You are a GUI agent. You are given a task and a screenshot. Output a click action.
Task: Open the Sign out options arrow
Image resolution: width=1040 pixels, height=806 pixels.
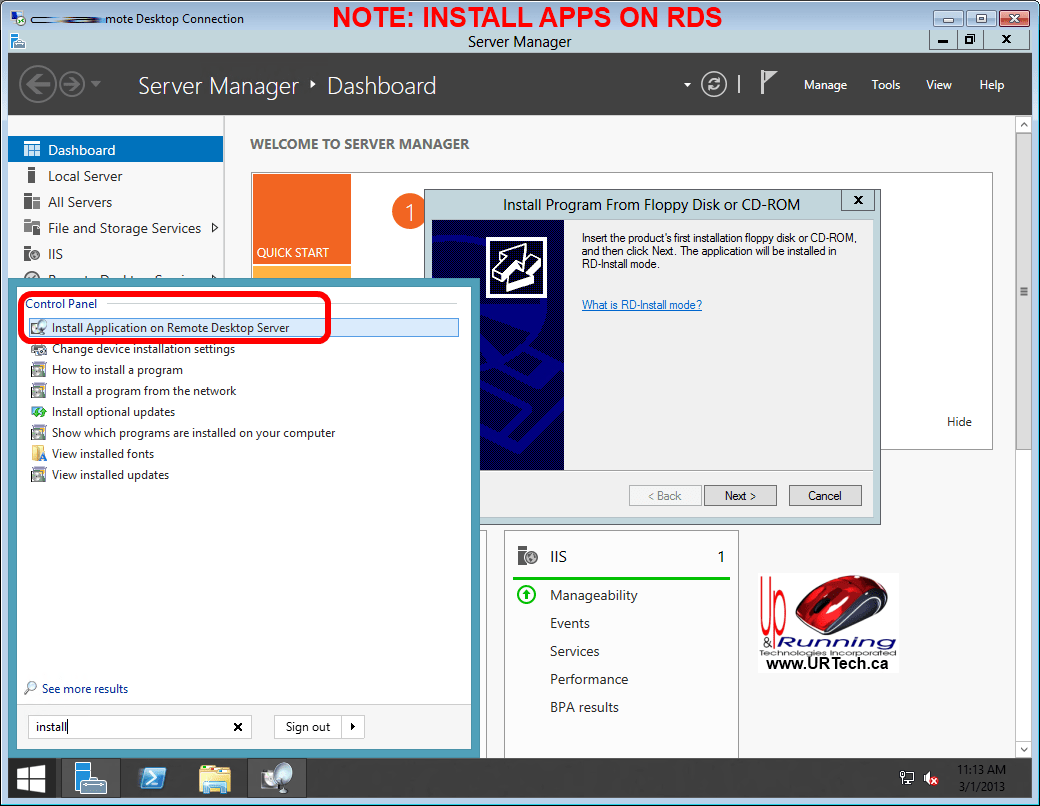point(353,727)
